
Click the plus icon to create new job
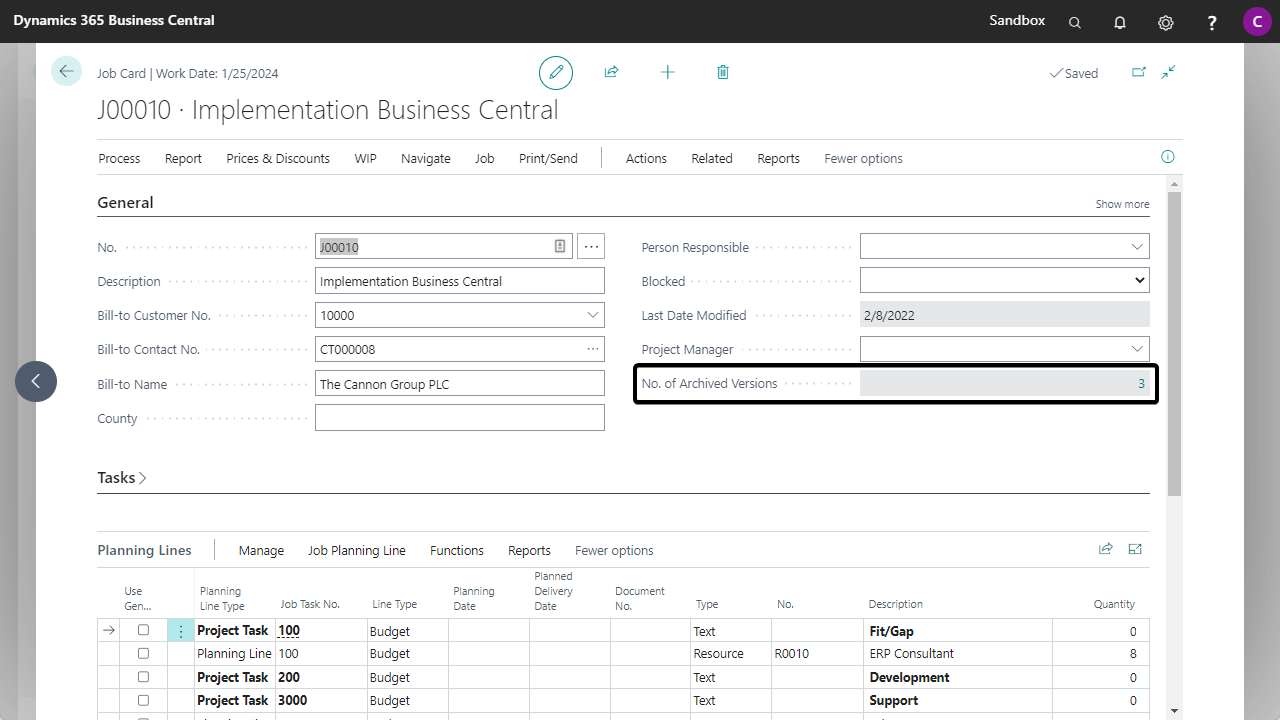coord(667,72)
